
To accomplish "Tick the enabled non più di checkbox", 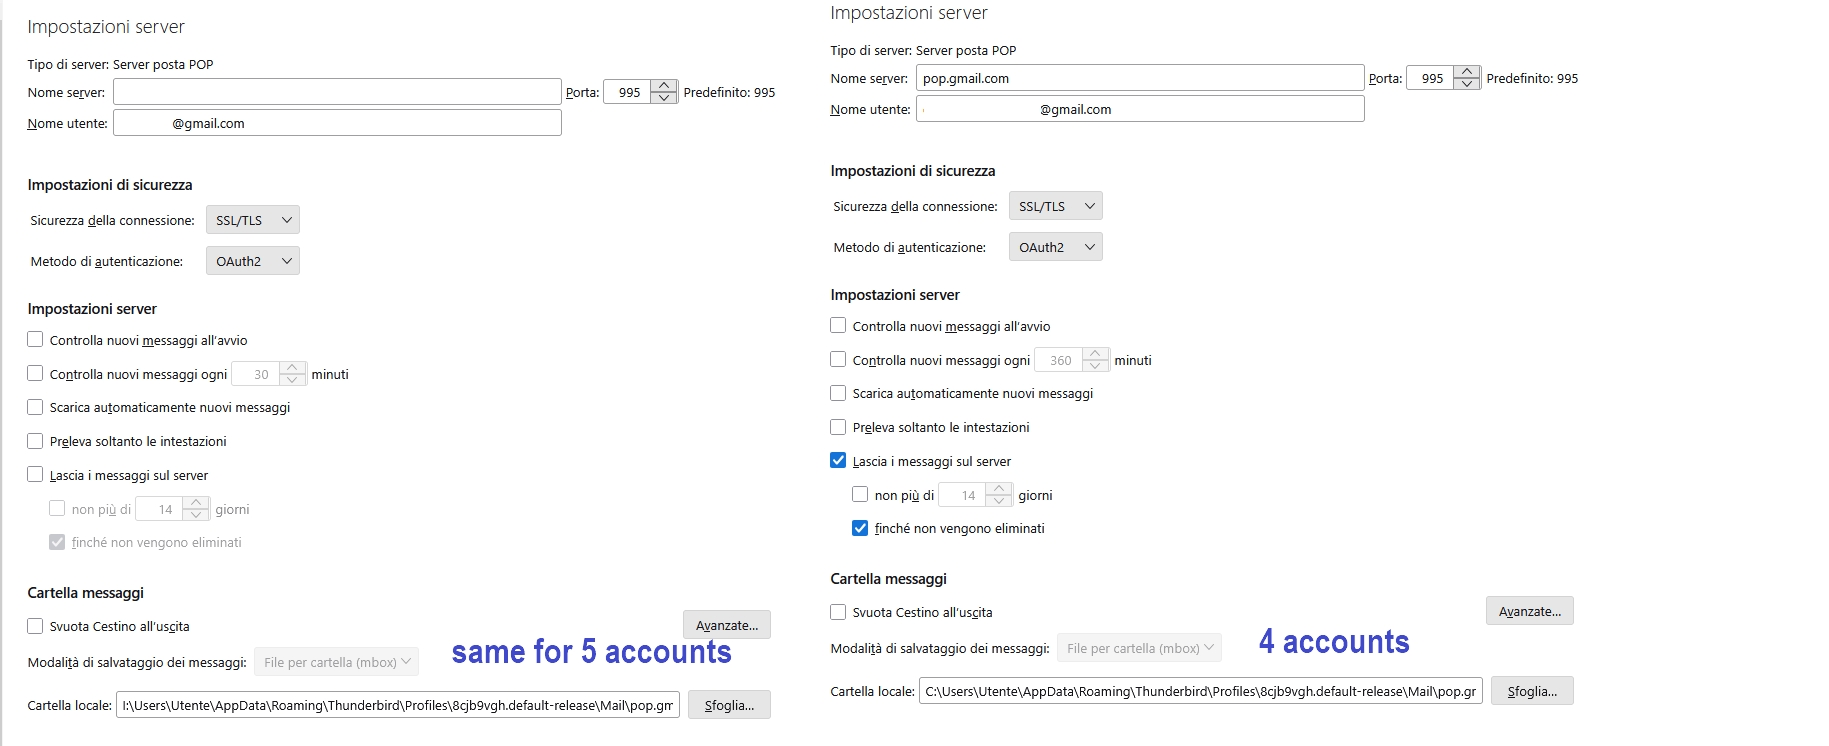I will click(x=860, y=495).
